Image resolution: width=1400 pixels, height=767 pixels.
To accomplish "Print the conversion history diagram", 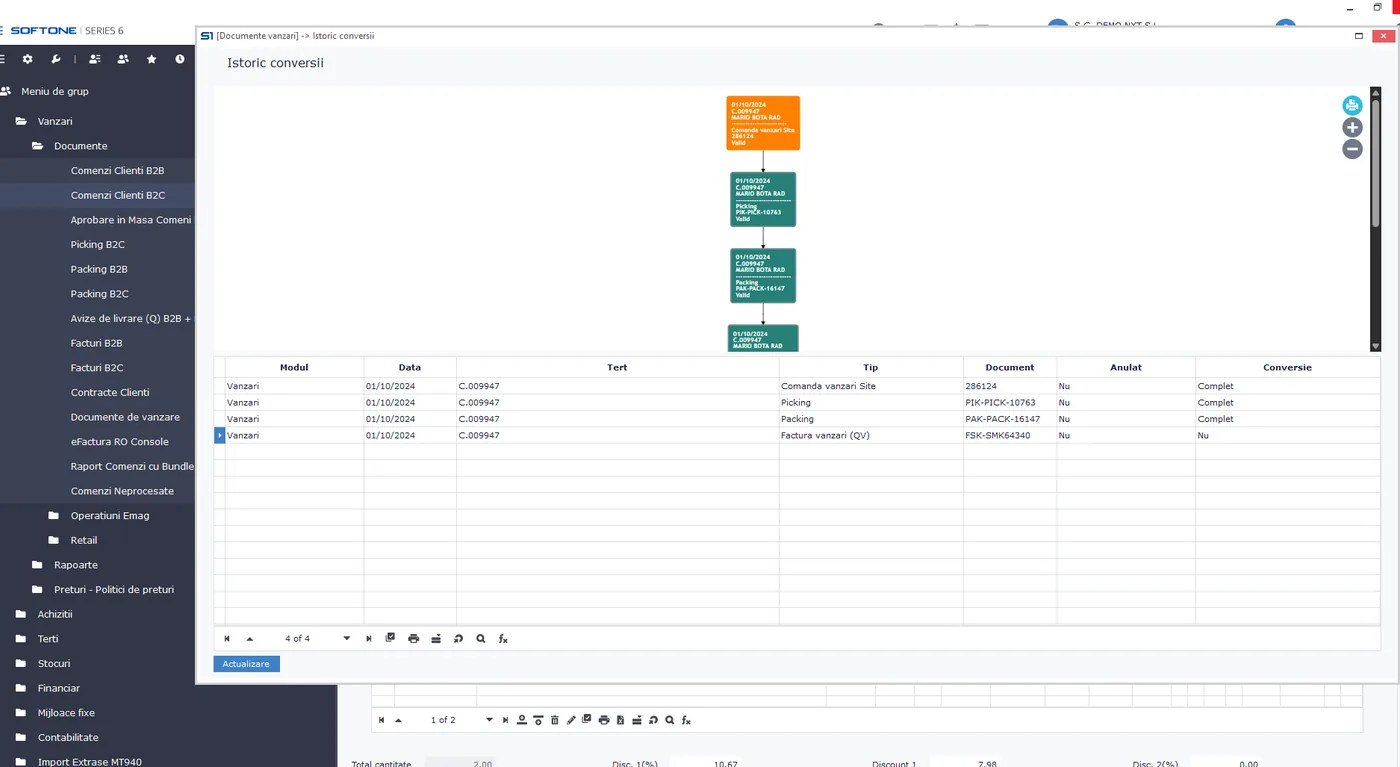I will point(1352,106).
